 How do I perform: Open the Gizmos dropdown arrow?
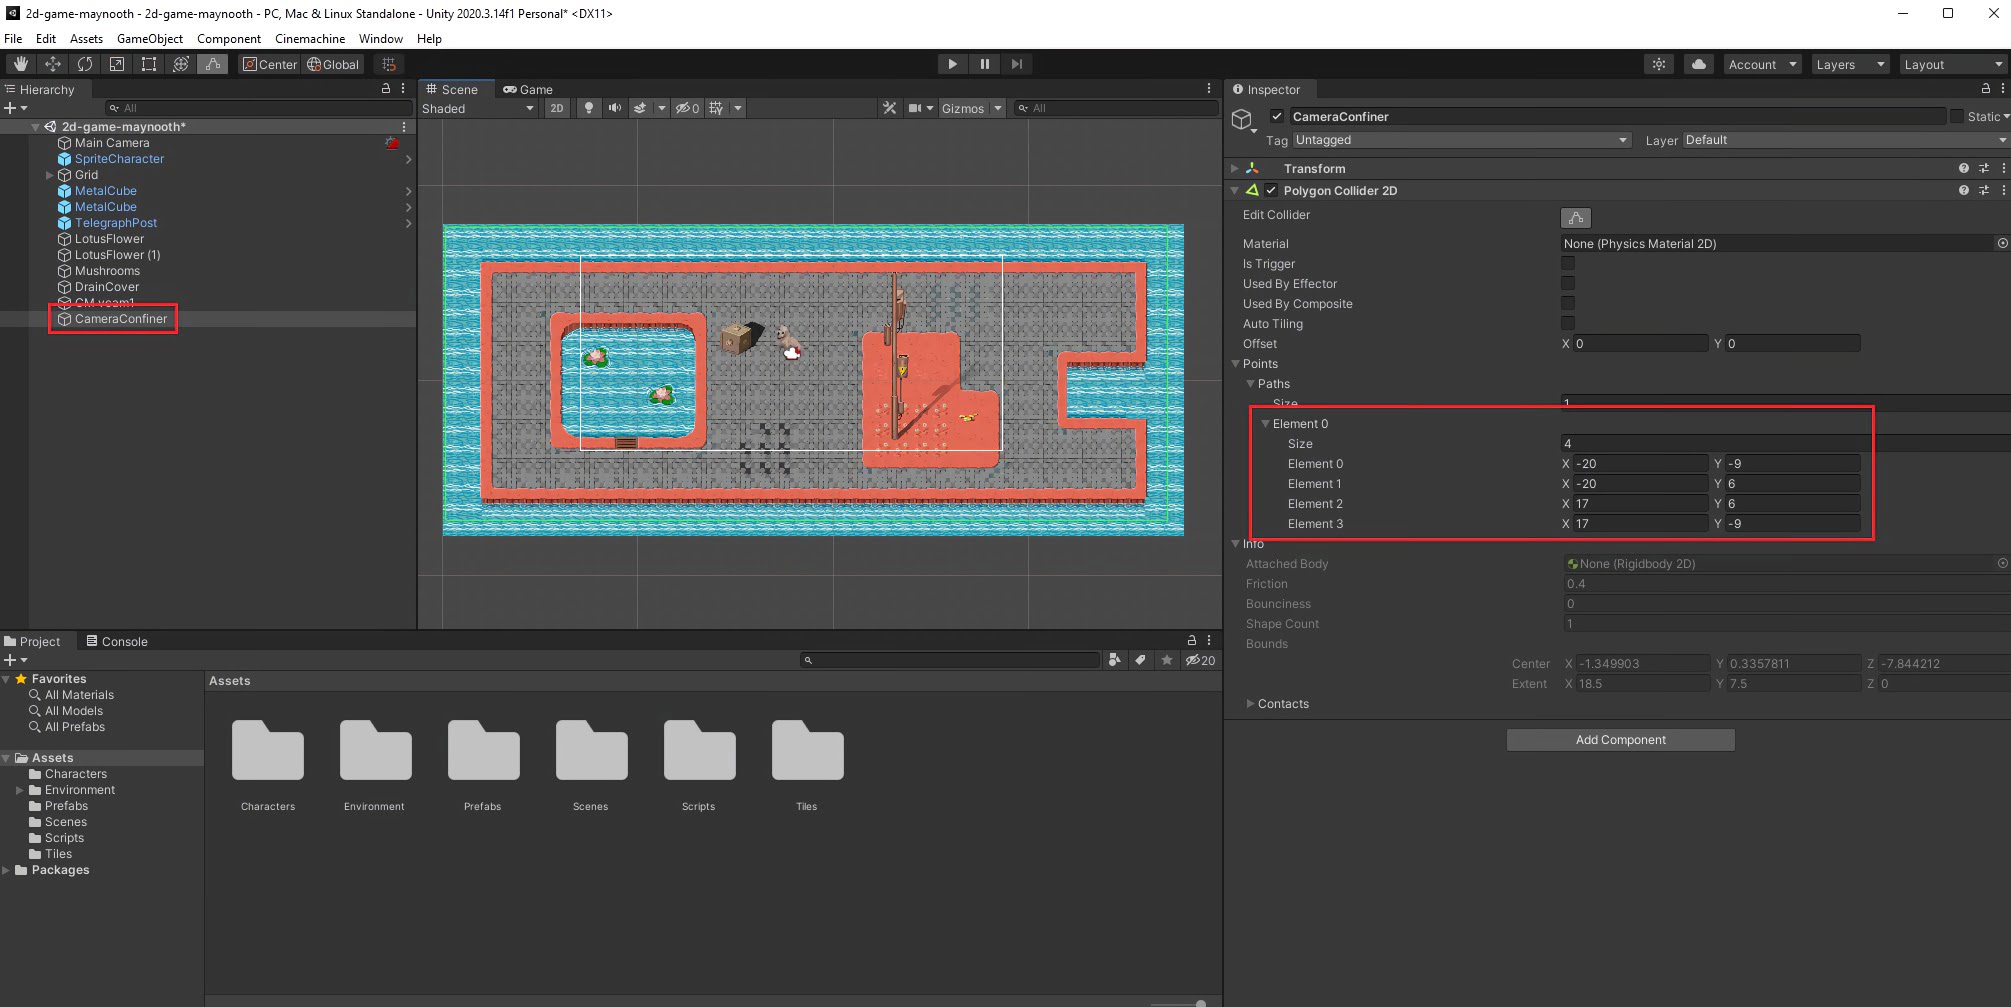(x=997, y=108)
